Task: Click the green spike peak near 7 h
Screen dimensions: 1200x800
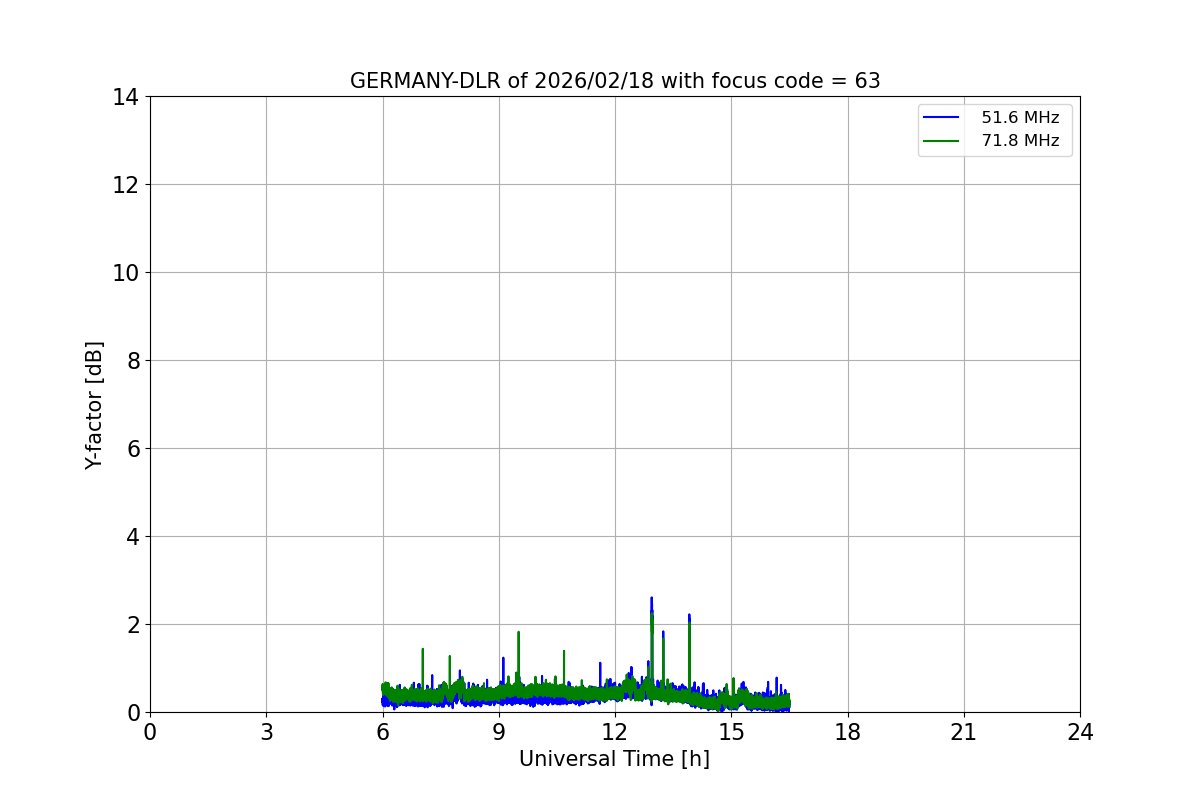Action: 422,650
